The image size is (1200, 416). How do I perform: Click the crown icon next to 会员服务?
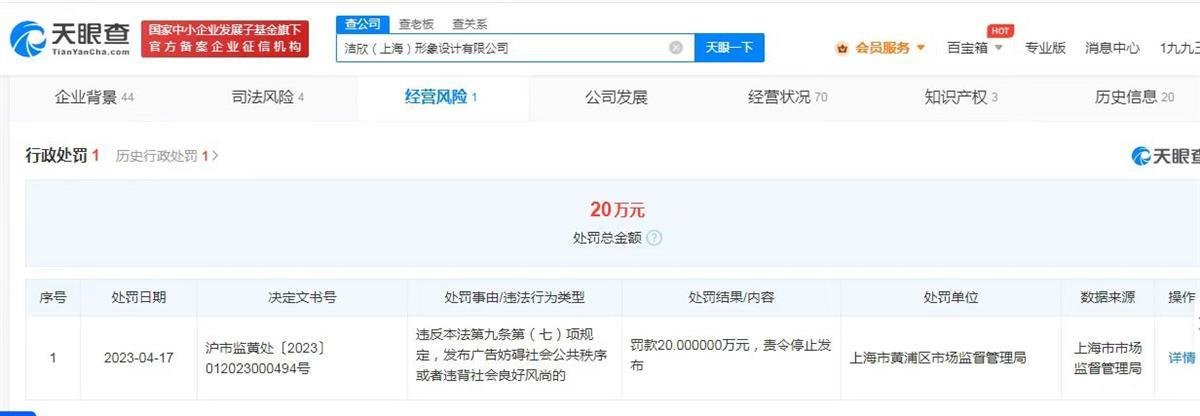pyautogui.click(x=842, y=47)
